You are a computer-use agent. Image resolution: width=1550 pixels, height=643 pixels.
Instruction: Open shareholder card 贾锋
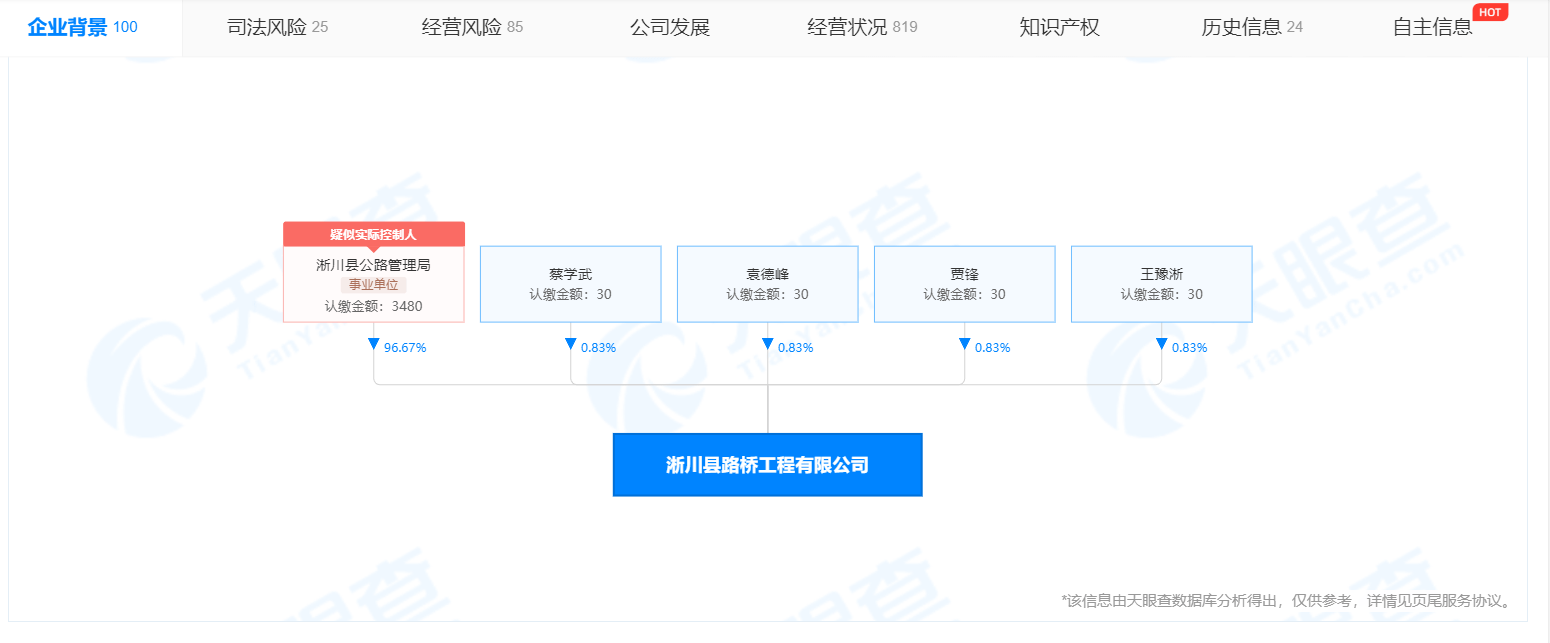click(x=965, y=284)
